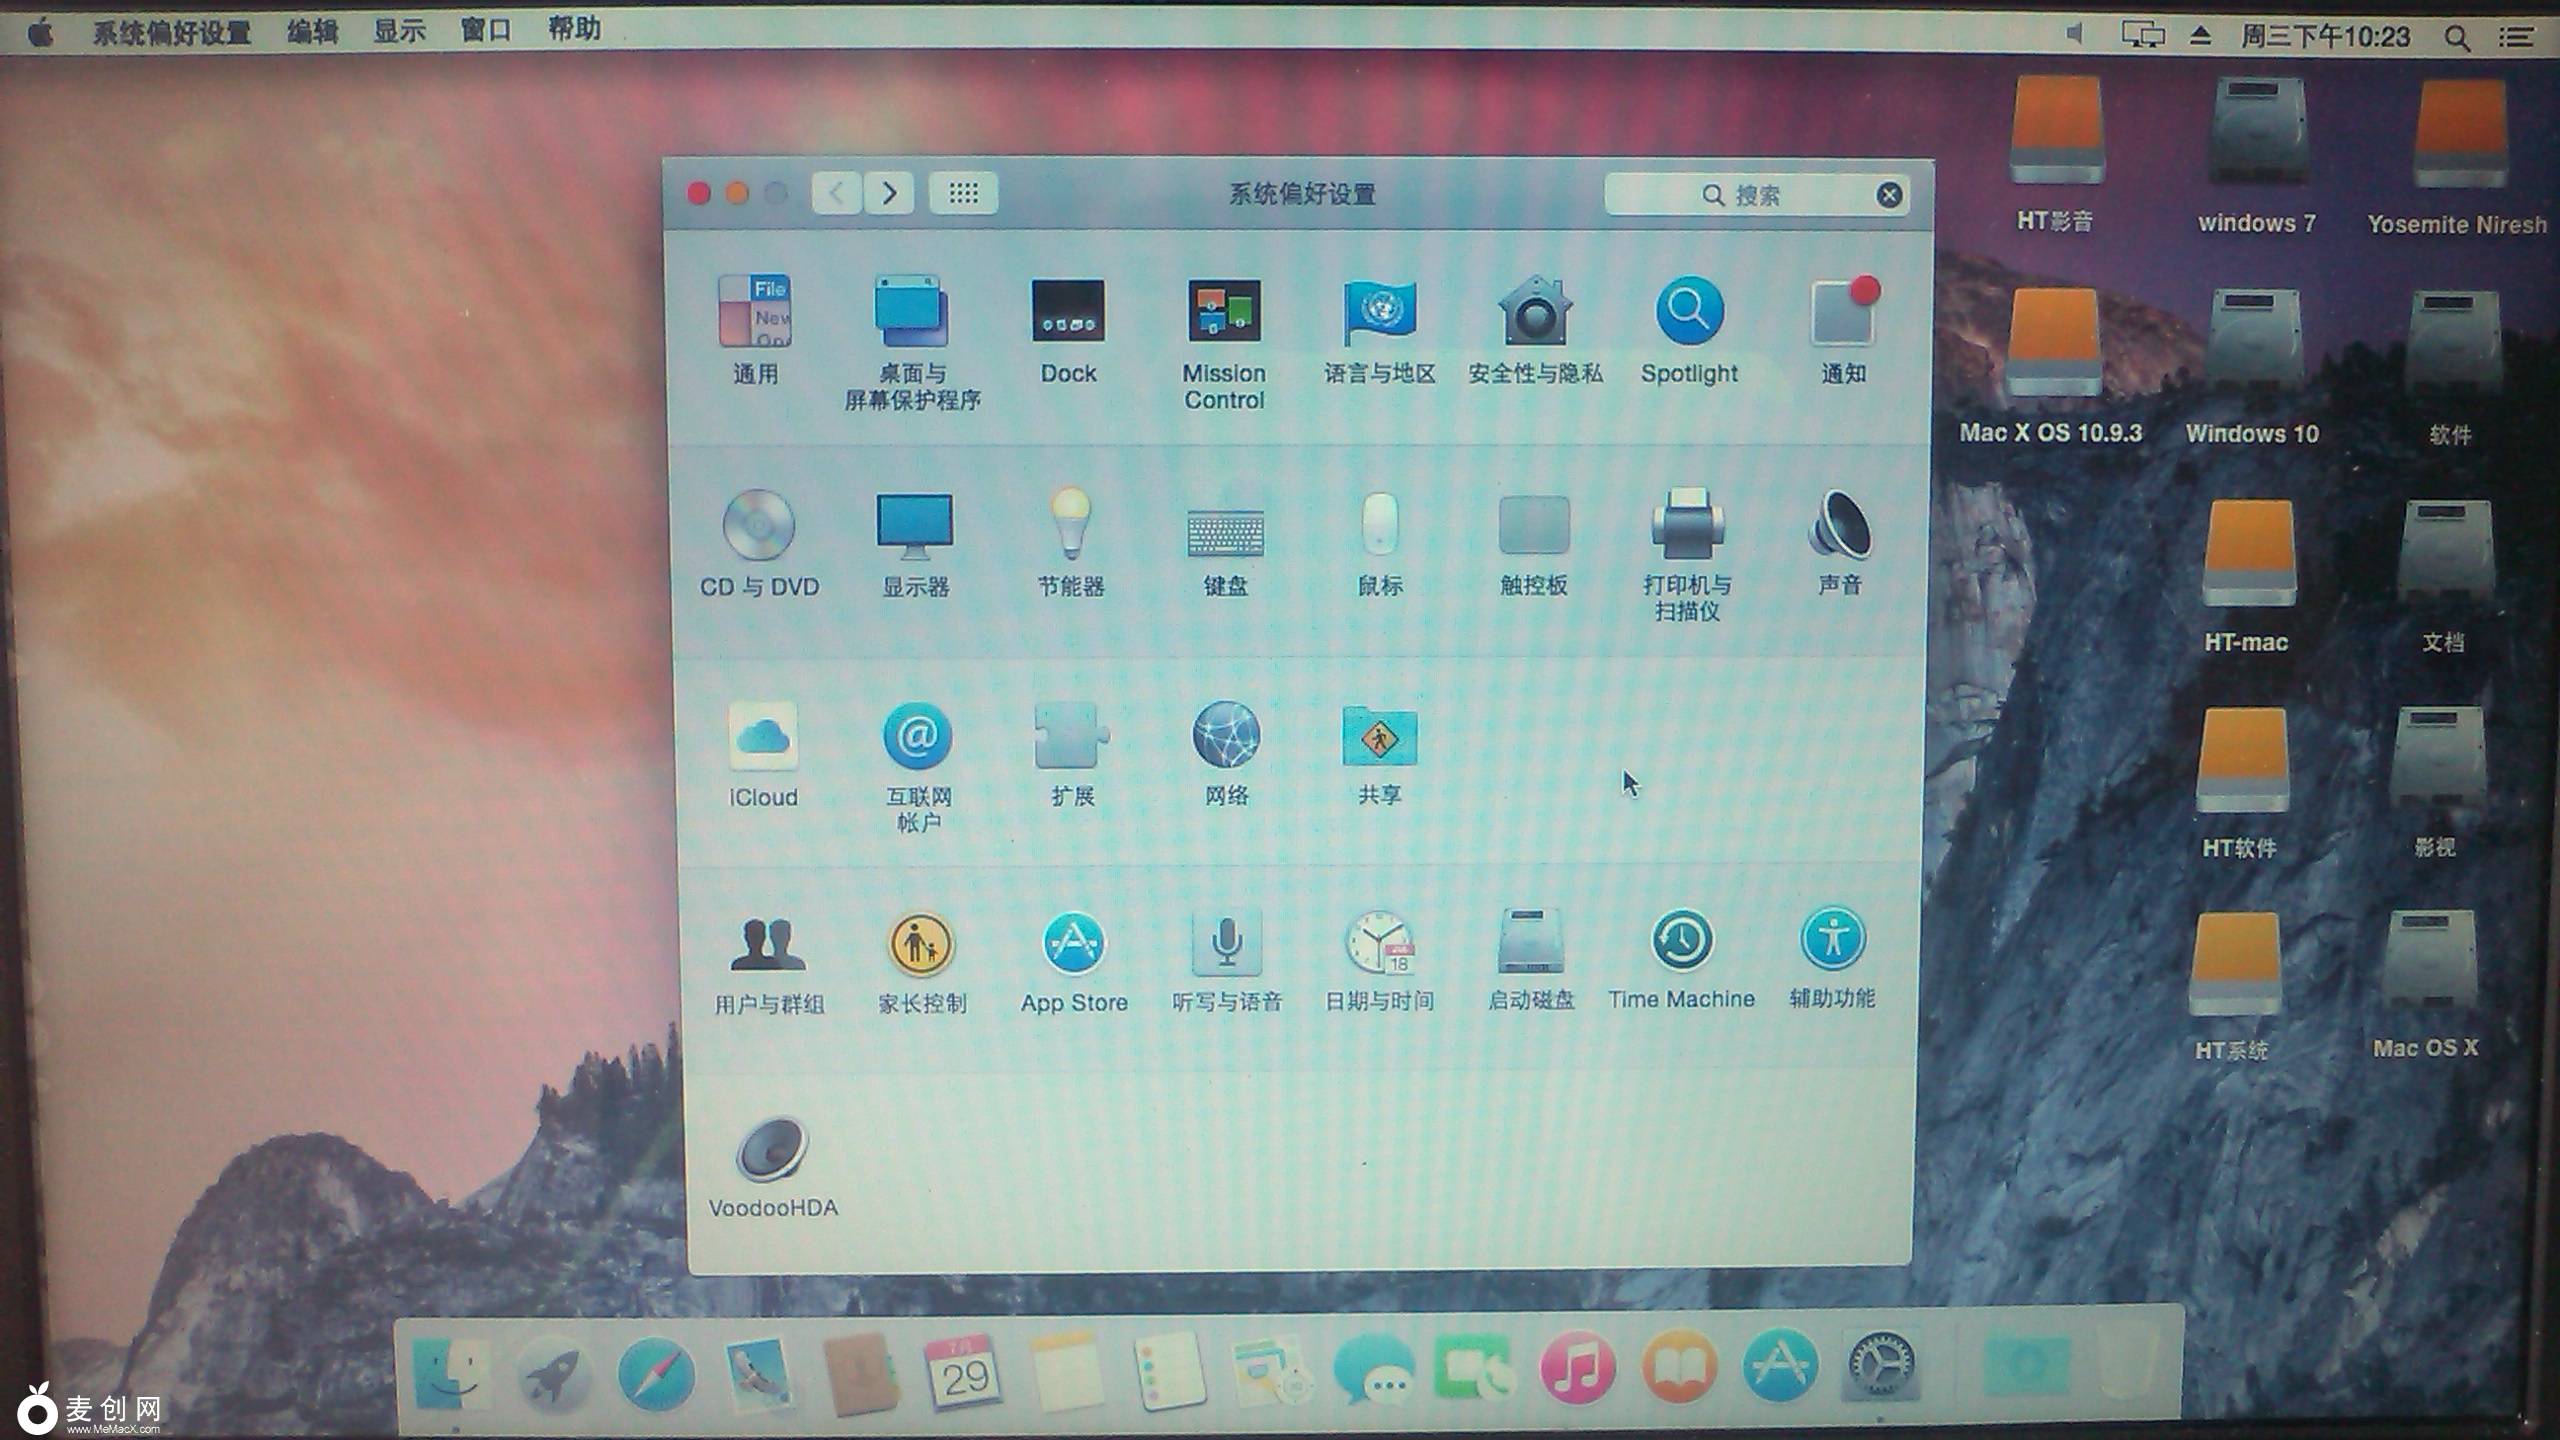2560x1440 pixels.
Task: Clear the search field with X button
Action: 1889,195
